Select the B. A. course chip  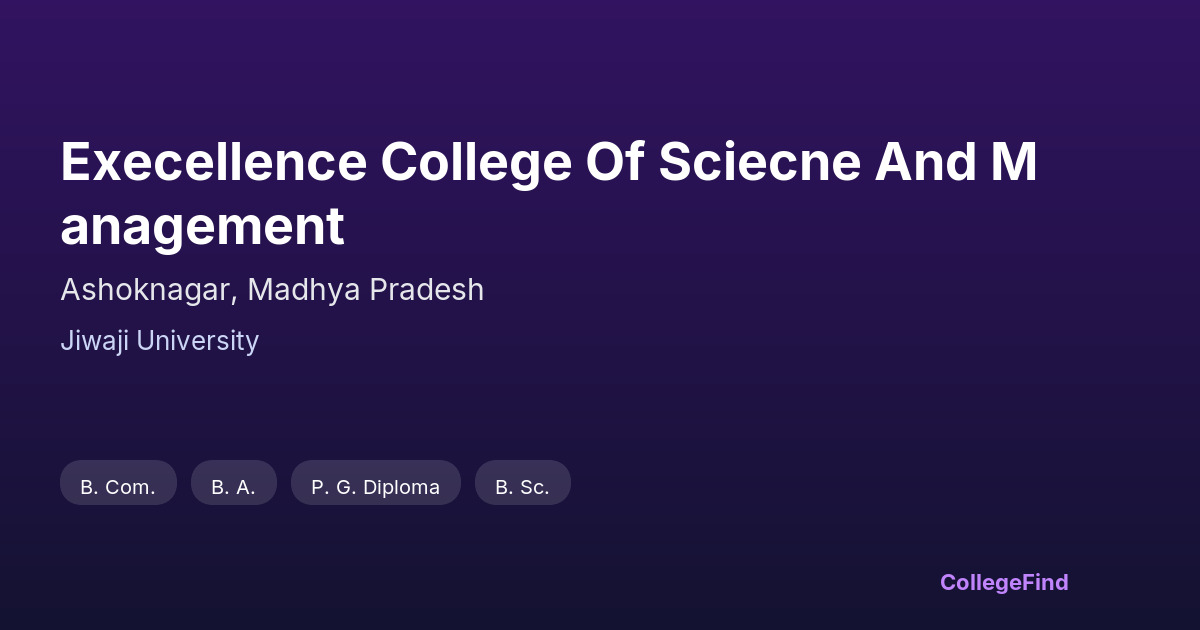pyautogui.click(x=233, y=484)
